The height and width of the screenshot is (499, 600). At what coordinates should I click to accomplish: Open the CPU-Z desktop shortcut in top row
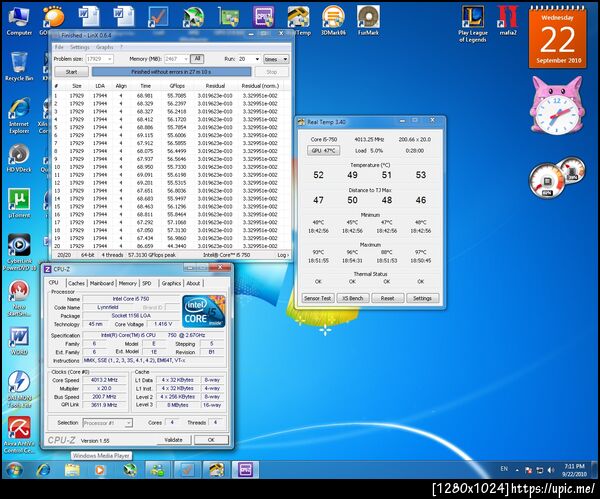[x=263, y=17]
